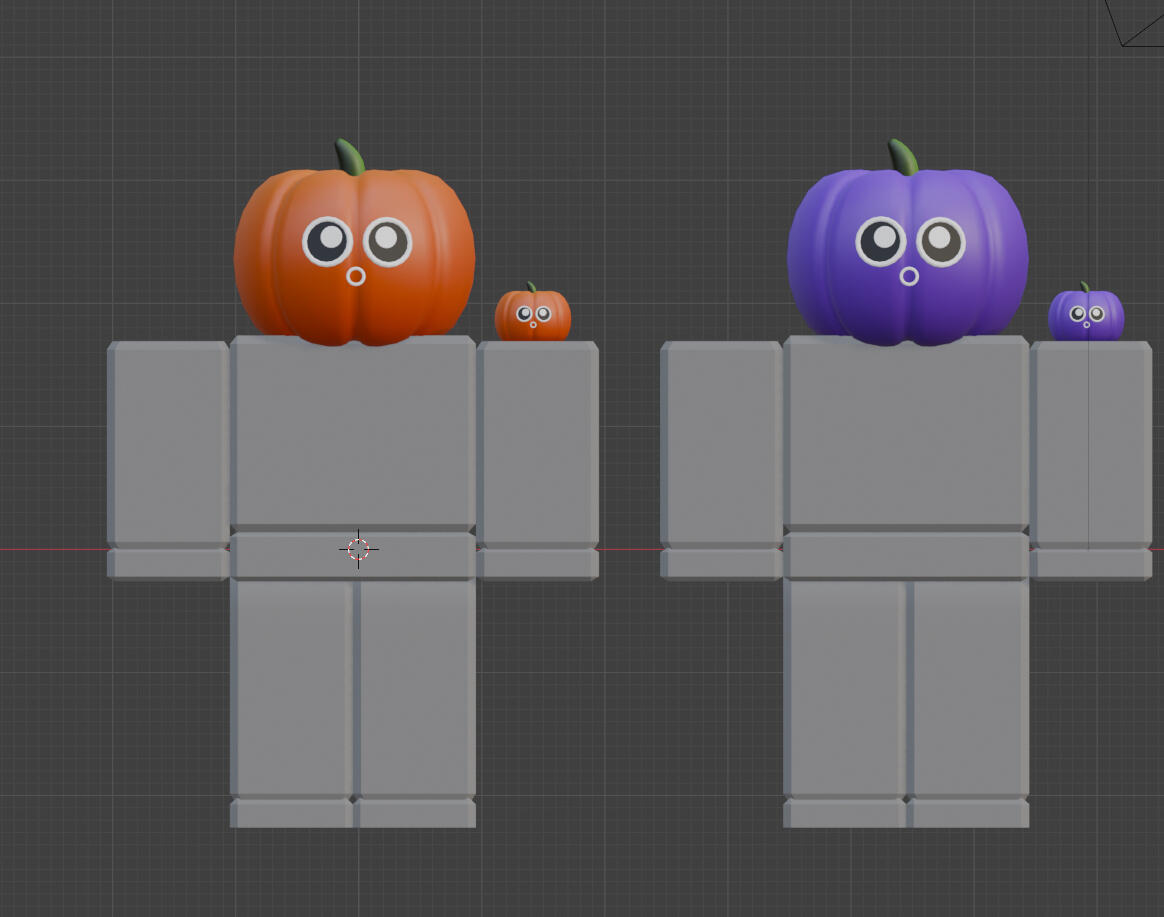Click the round mouth of the purple pumpkin
The width and height of the screenshot is (1164, 917).
[910, 276]
